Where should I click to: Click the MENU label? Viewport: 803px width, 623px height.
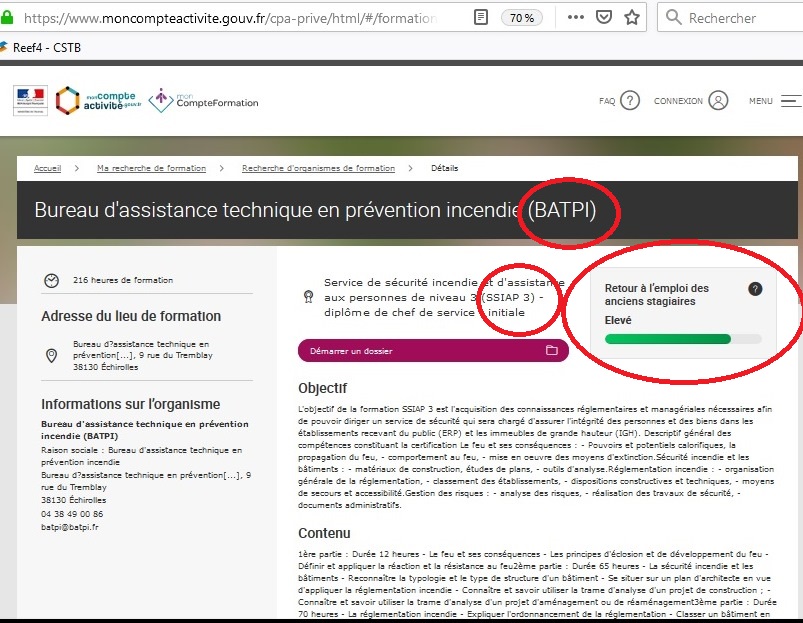pos(760,101)
